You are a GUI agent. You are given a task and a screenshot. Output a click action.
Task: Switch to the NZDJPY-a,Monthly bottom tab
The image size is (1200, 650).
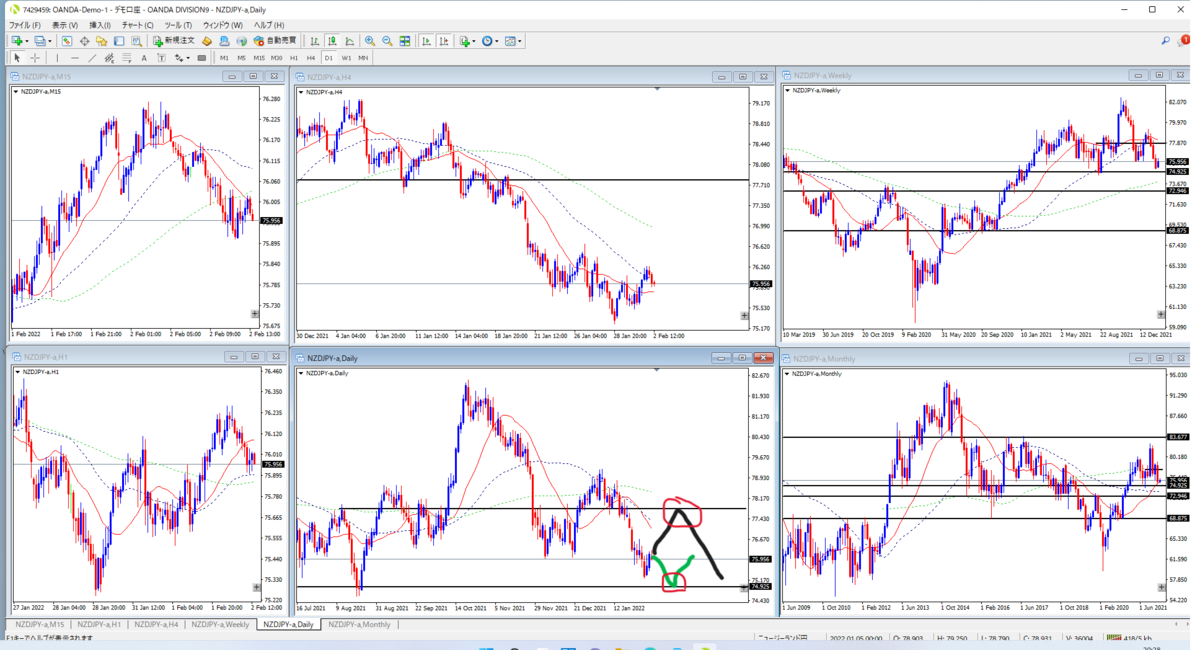point(359,624)
